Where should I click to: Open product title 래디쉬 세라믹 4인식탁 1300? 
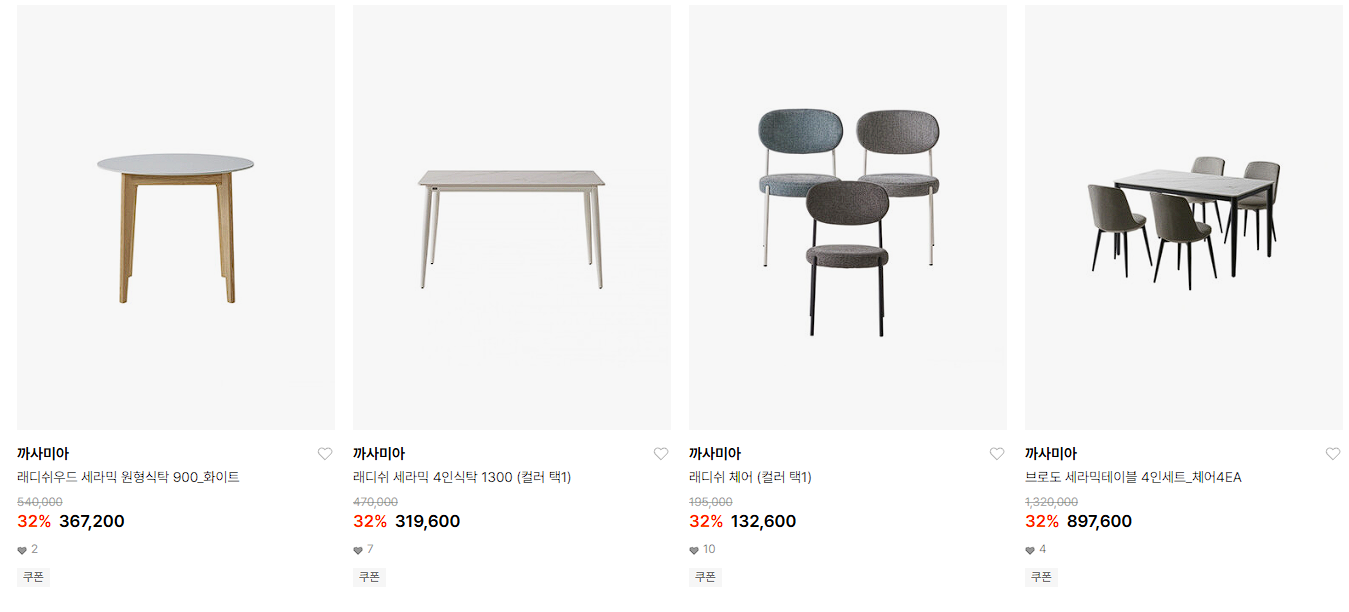462,478
